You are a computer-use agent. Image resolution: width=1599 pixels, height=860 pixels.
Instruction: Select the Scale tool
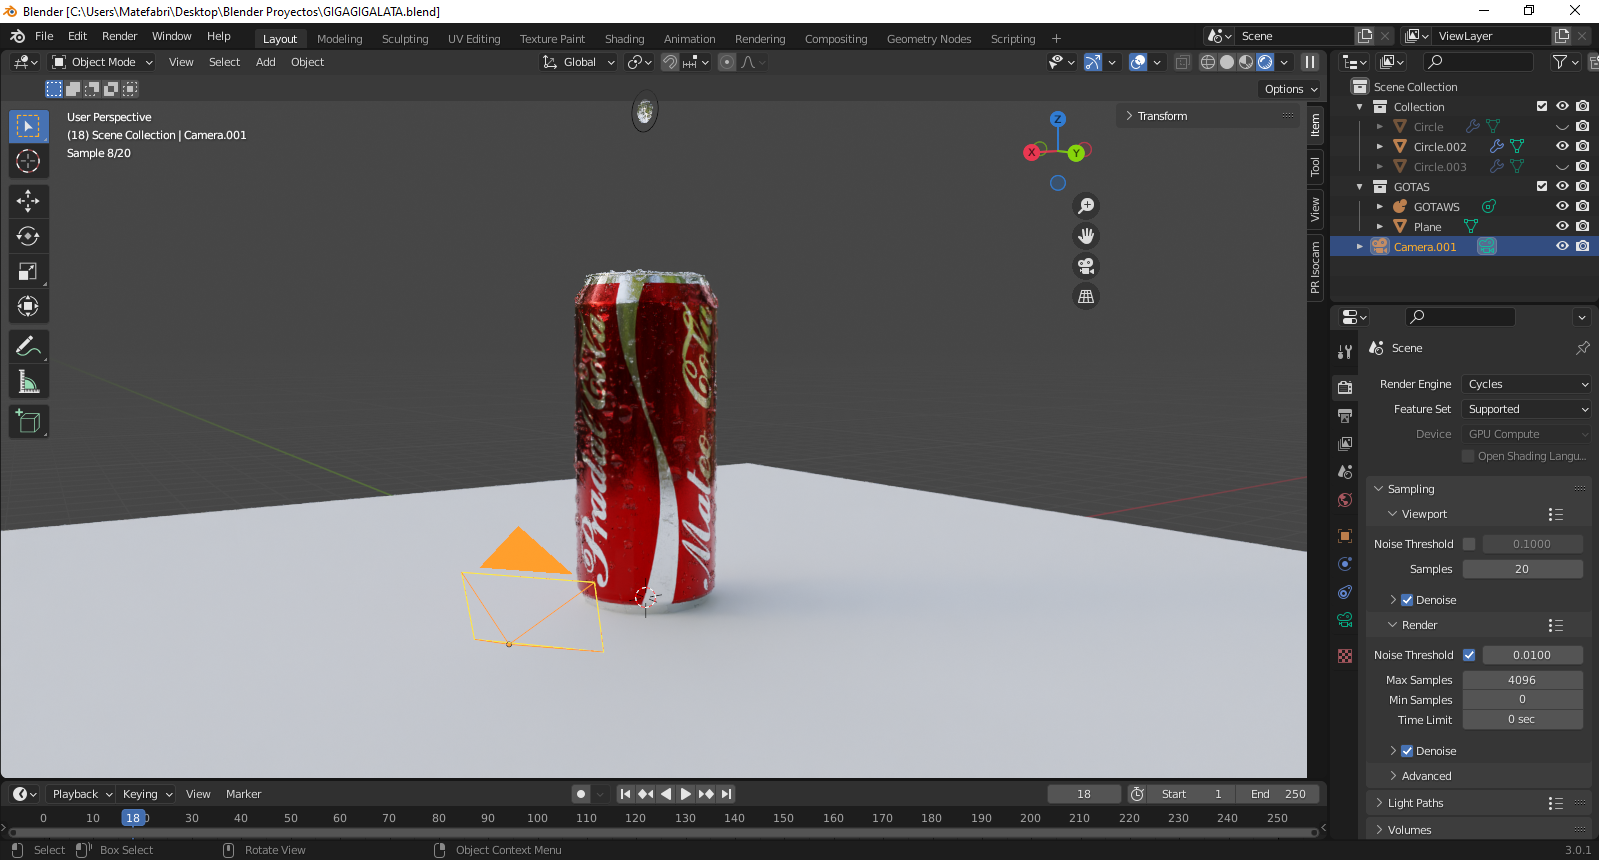28,271
